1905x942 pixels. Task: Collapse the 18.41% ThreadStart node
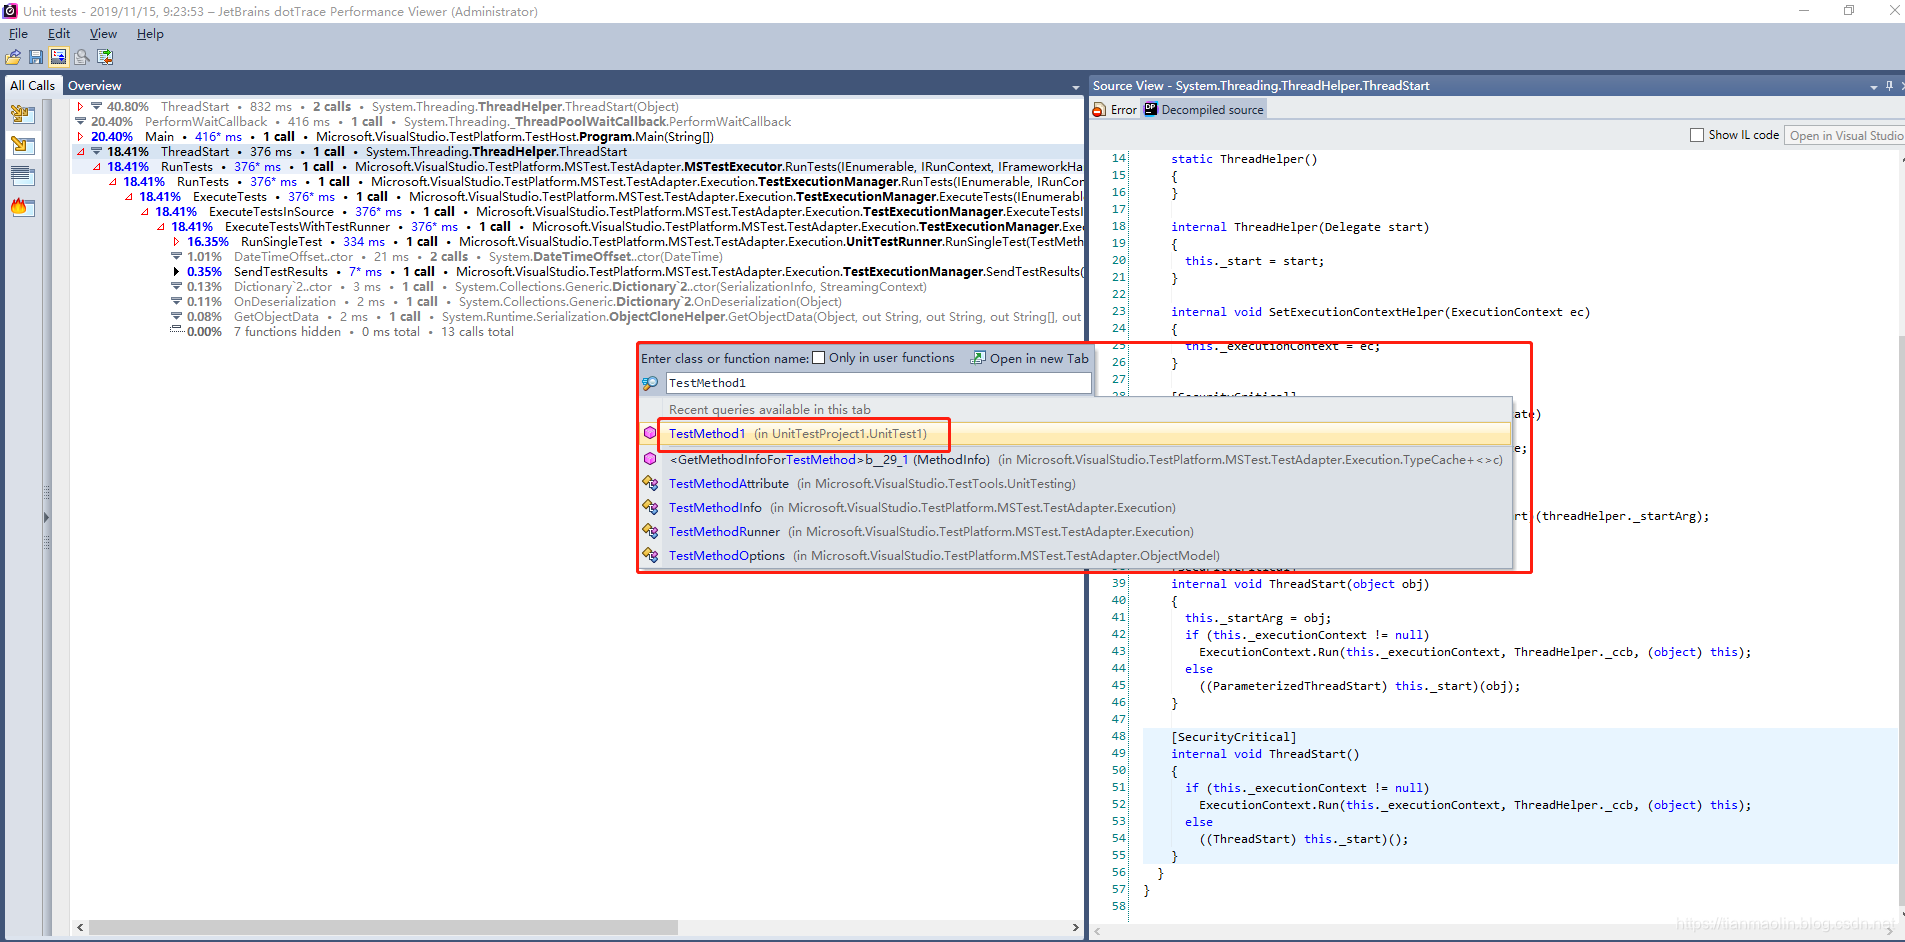pos(80,152)
